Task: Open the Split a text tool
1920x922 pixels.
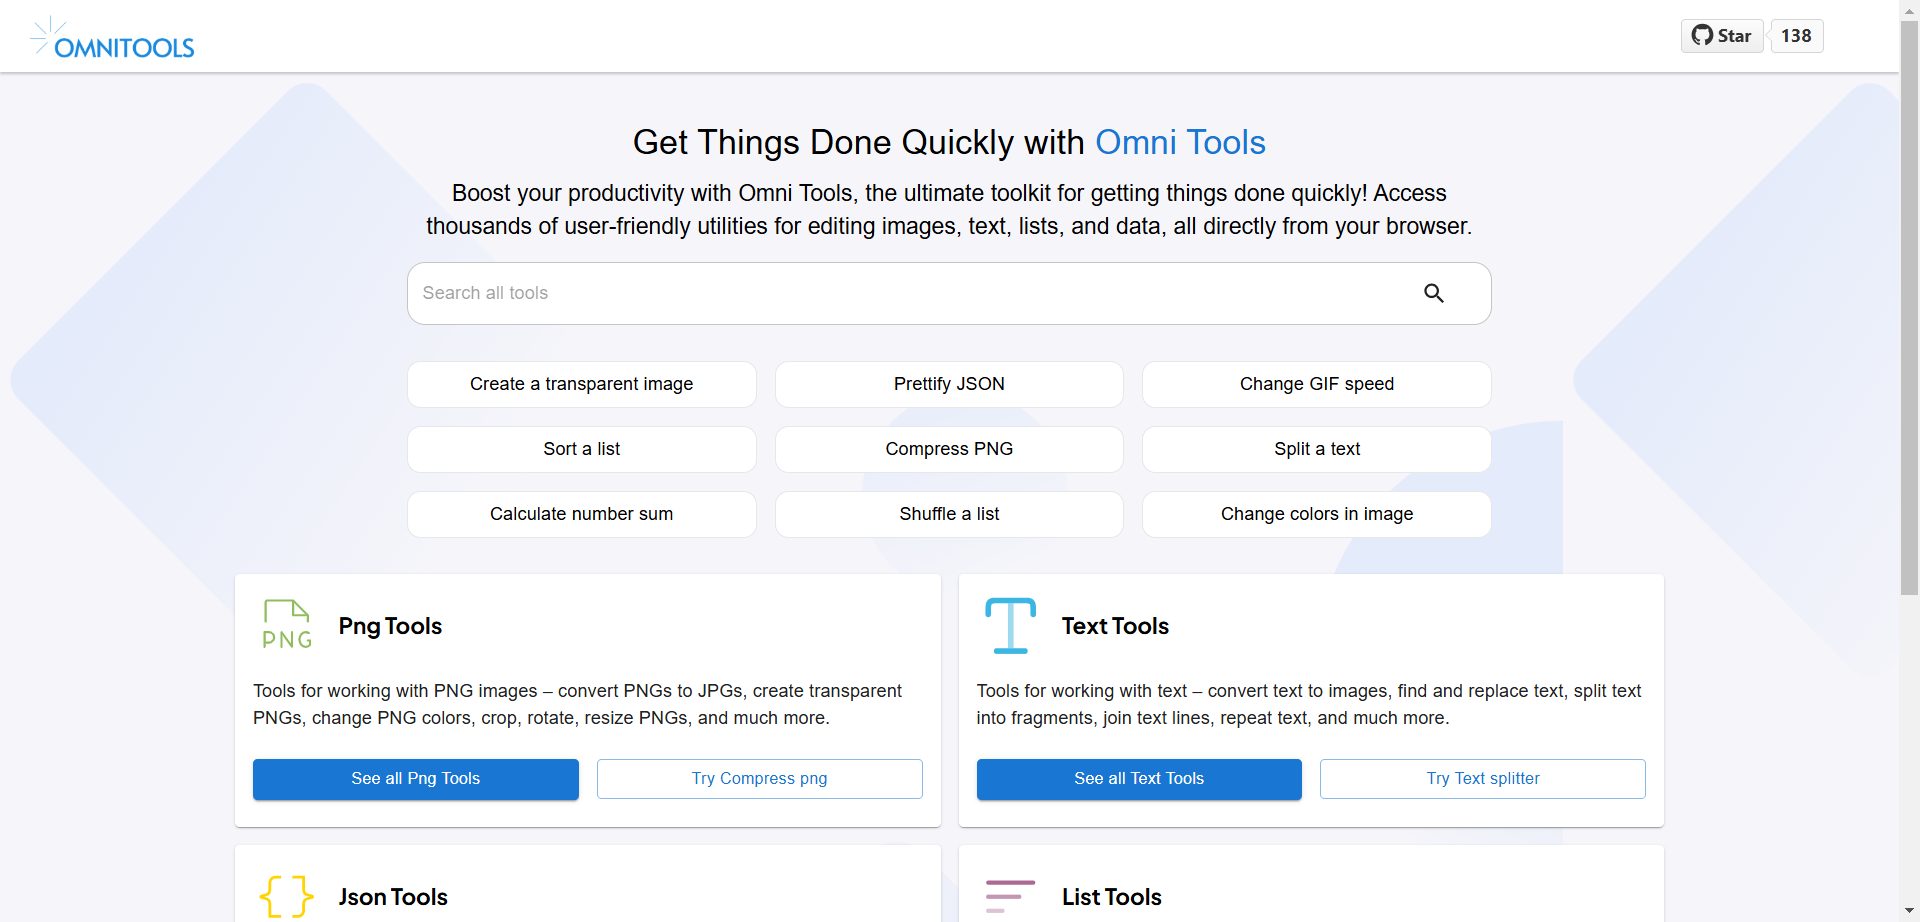Action: pyautogui.click(x=1316, y=449)
